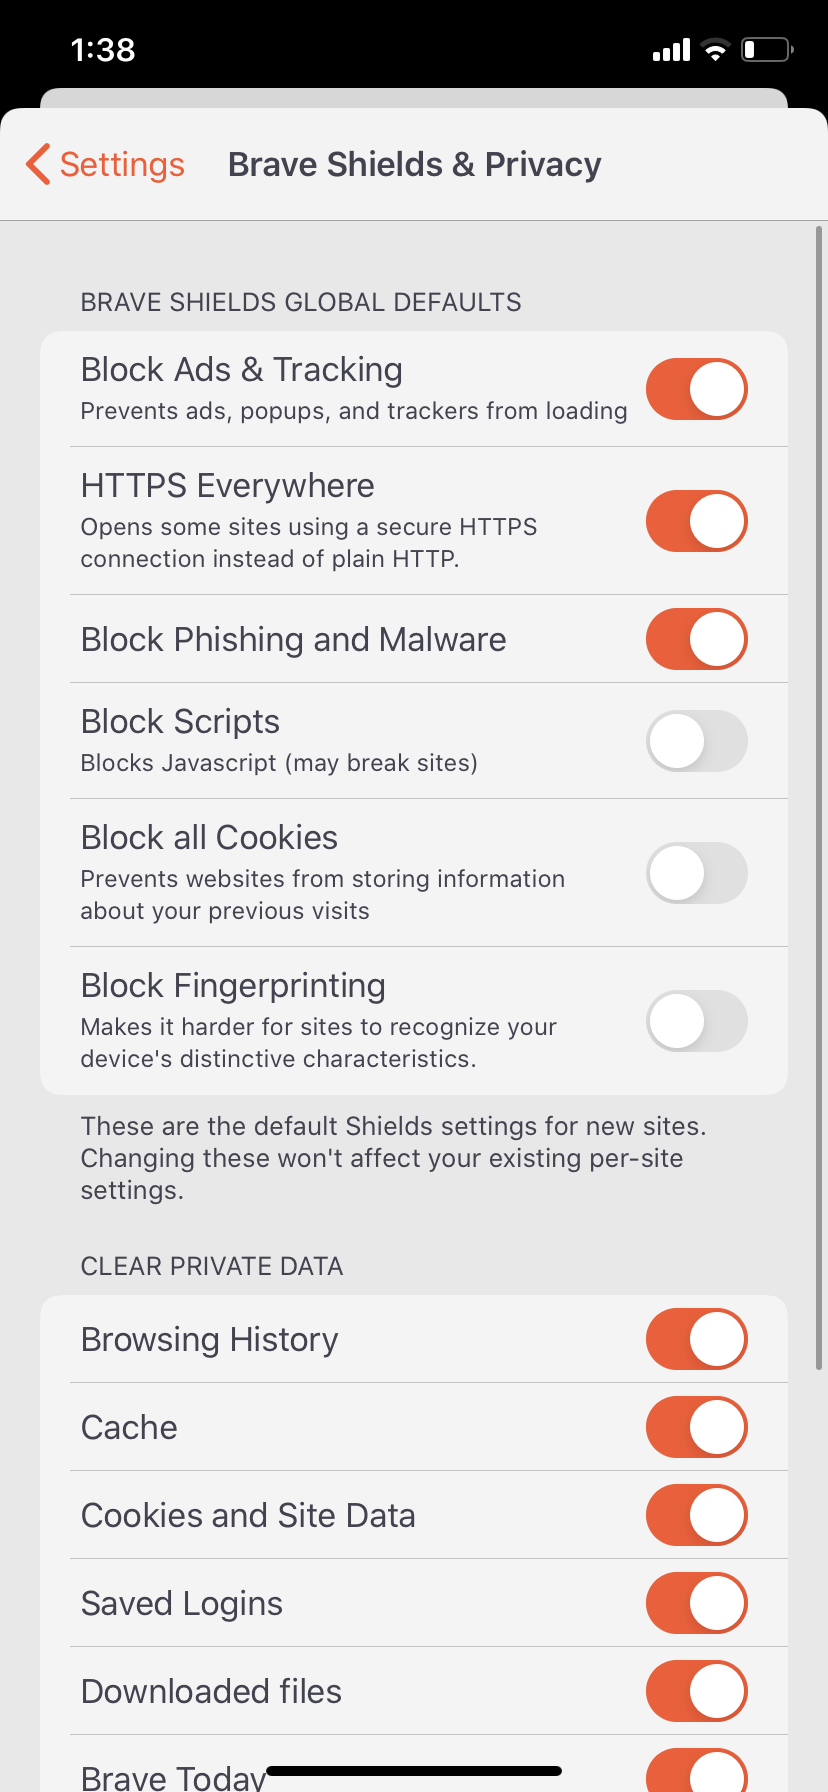Tap the Brave Shields & Privacy title
Viewport: 828px width, 1792px height.
pos(415,164)
